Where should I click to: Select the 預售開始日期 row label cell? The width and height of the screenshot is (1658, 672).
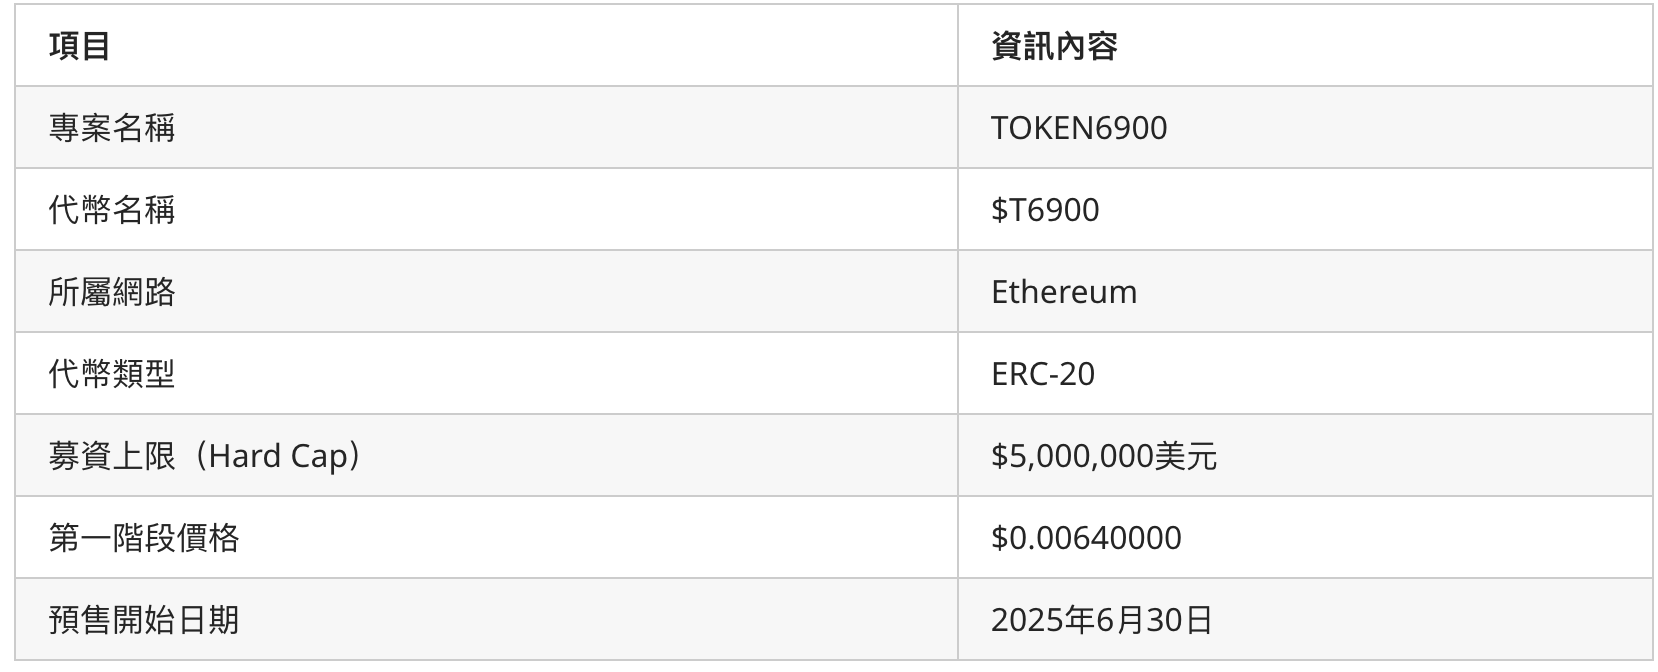[144, 620]
